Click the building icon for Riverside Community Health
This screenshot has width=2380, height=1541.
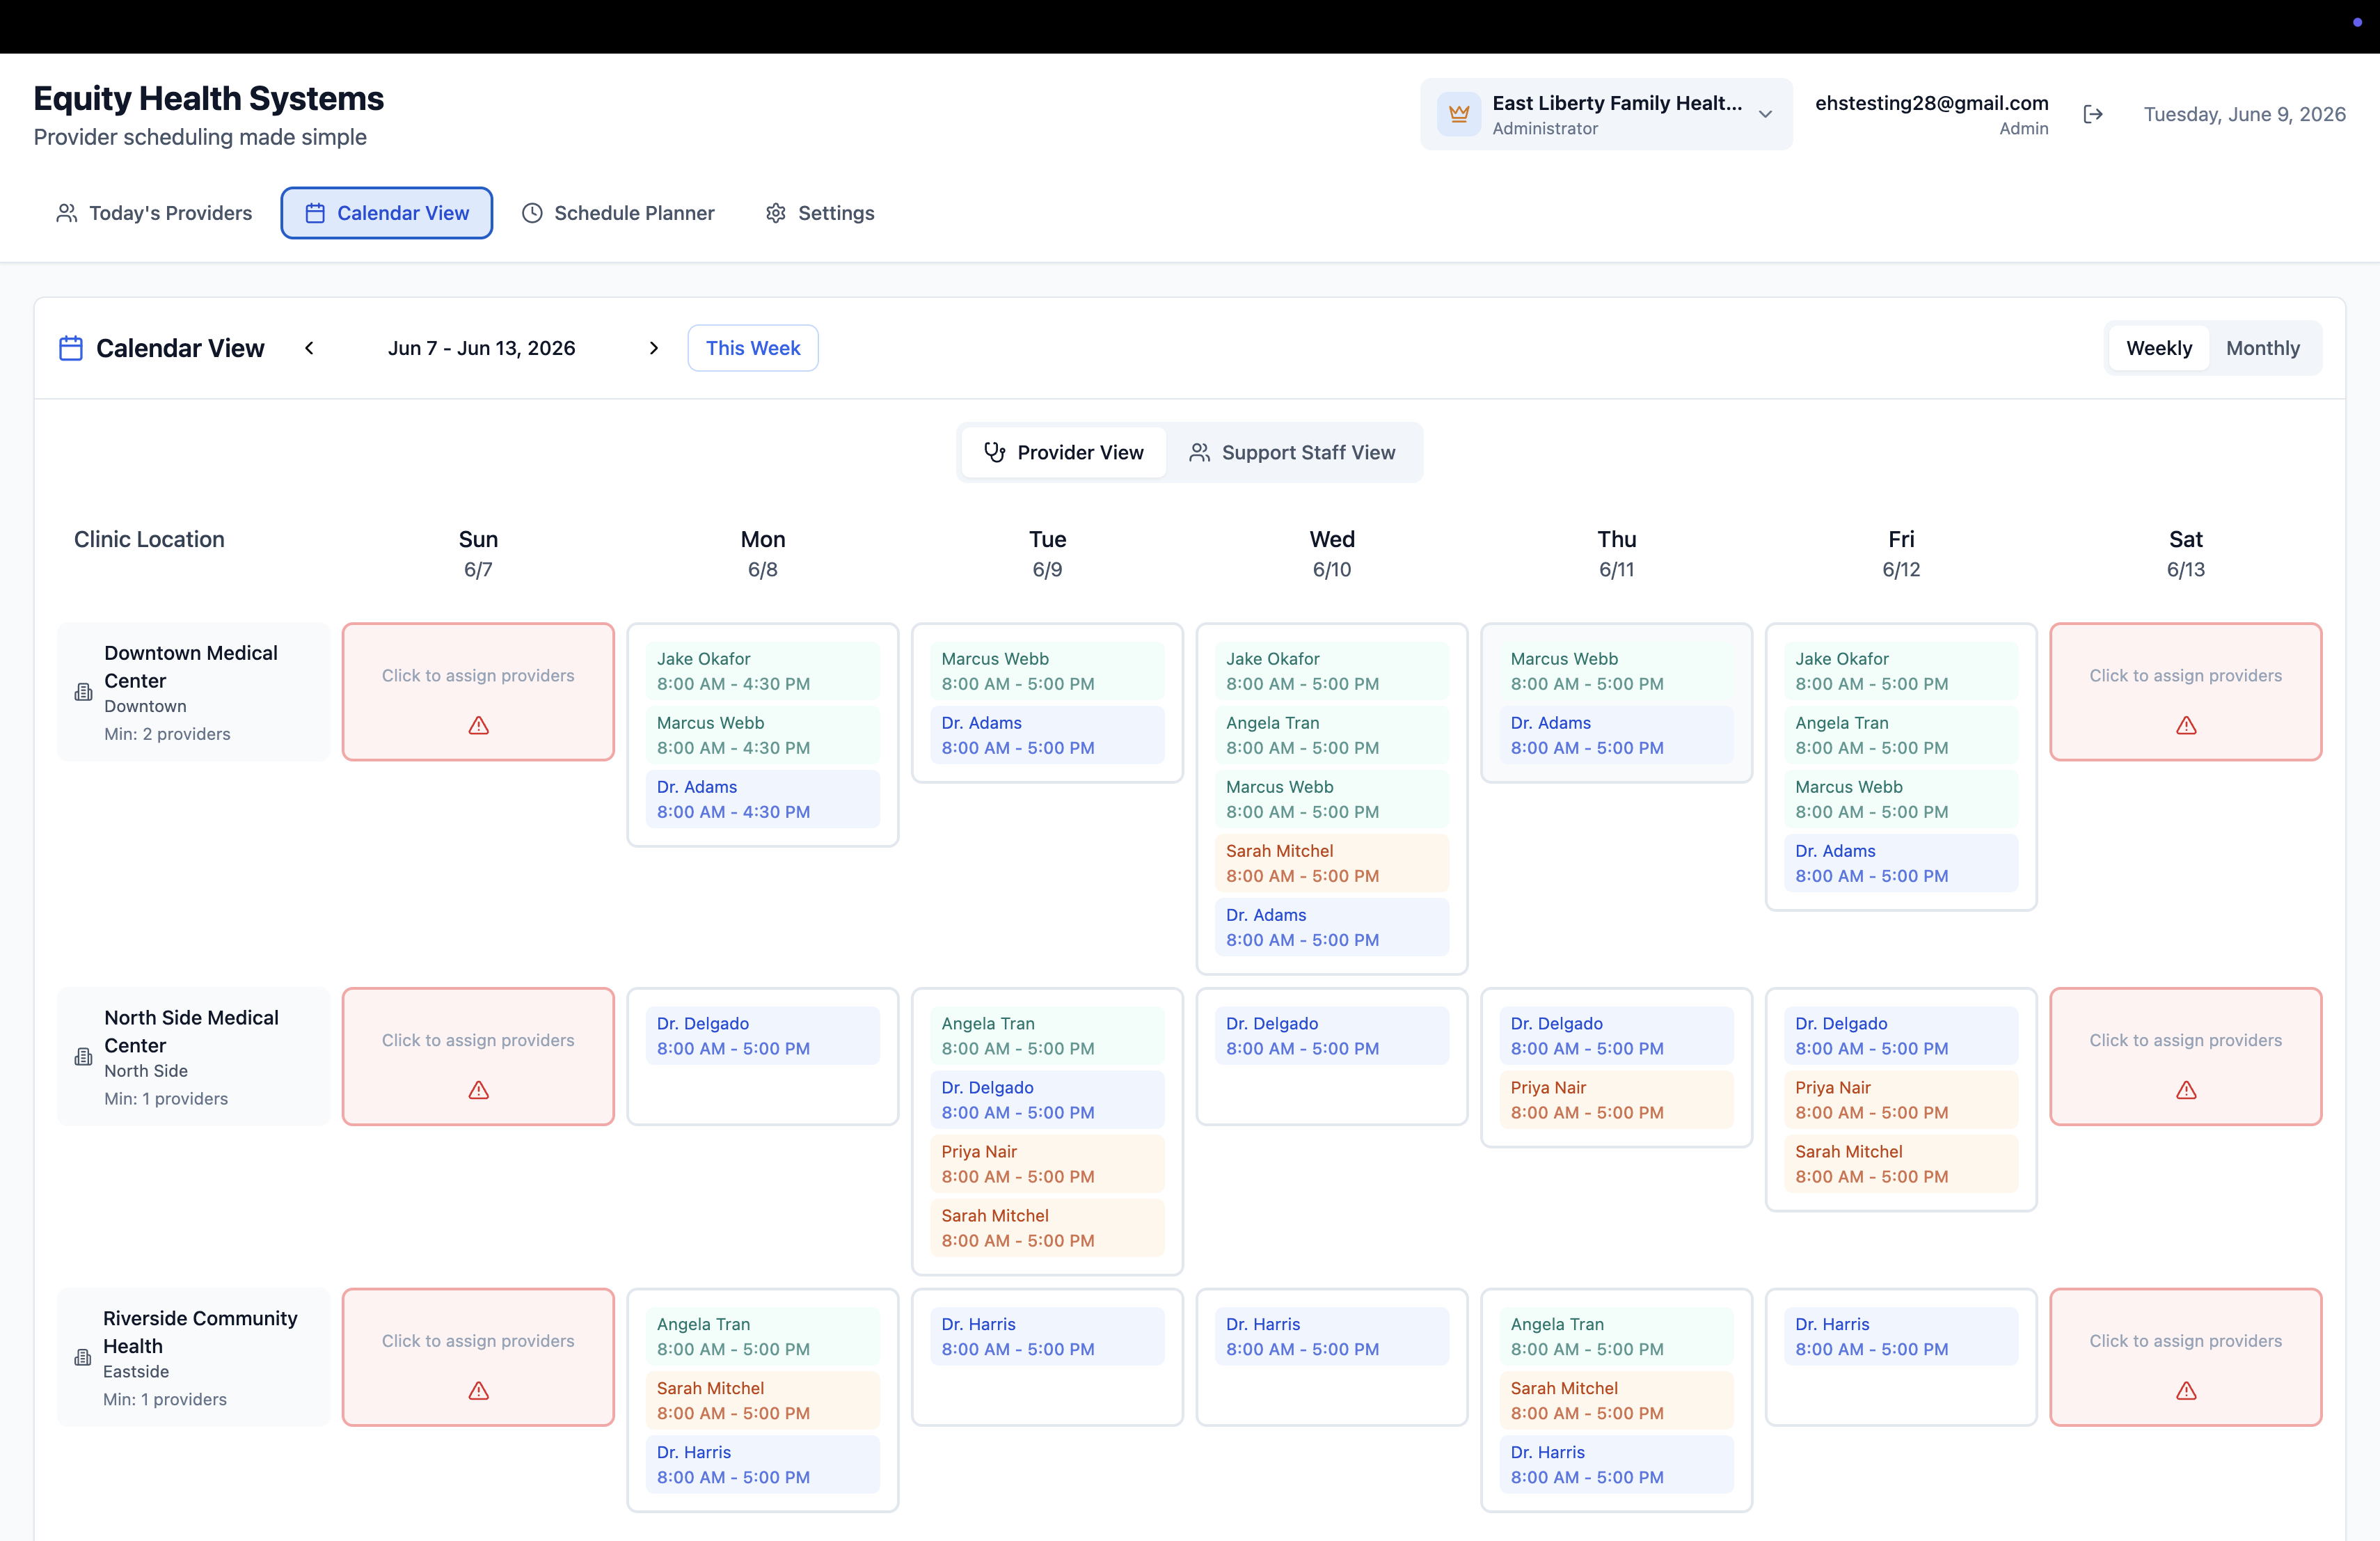pos(83,1358)
